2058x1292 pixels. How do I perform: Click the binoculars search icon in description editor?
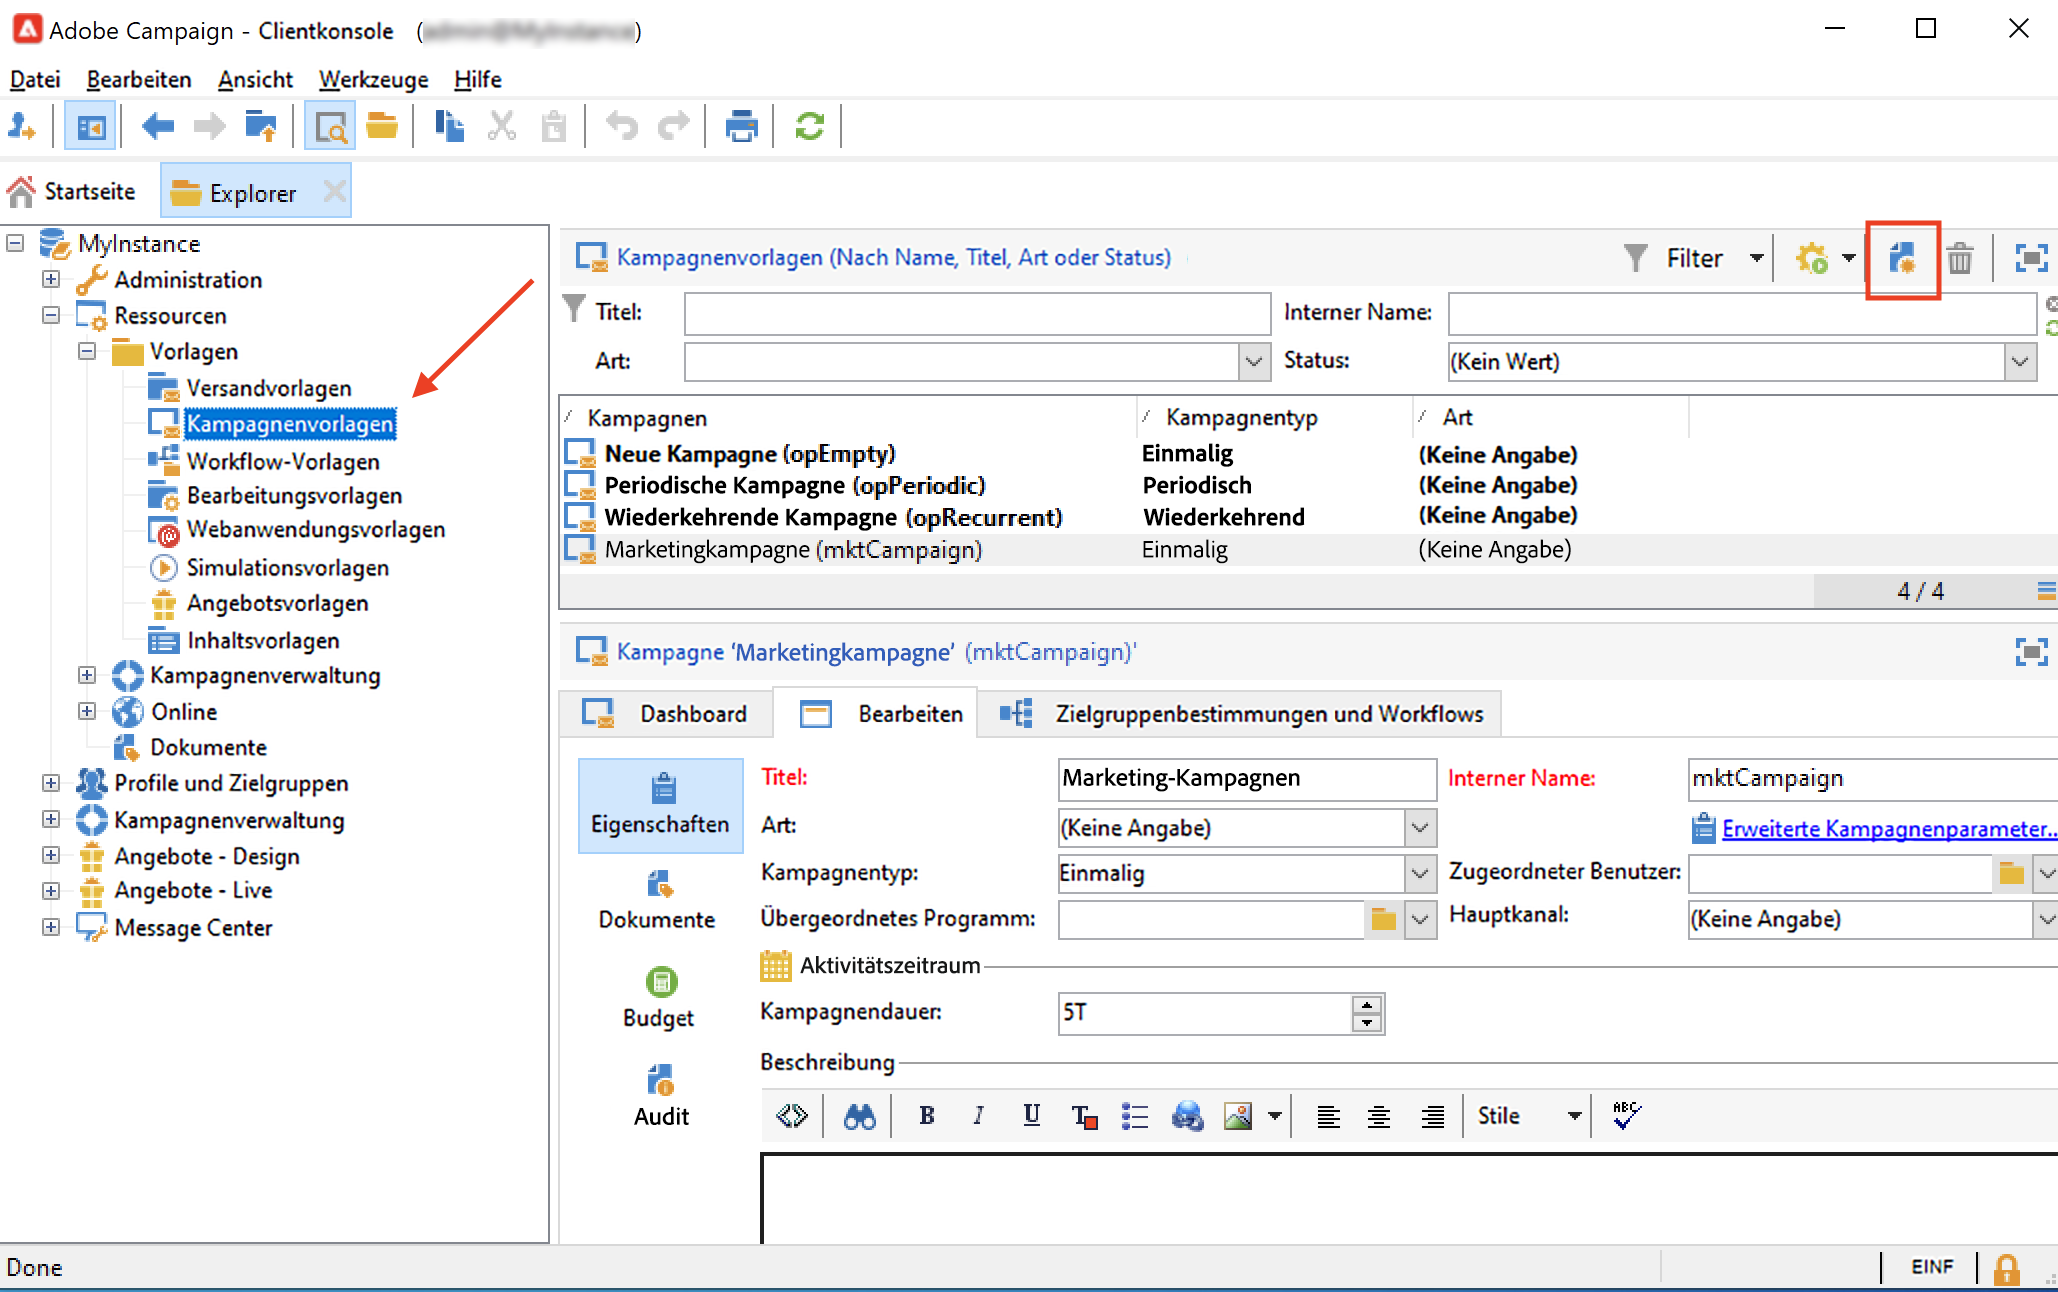pos(859,1116)
